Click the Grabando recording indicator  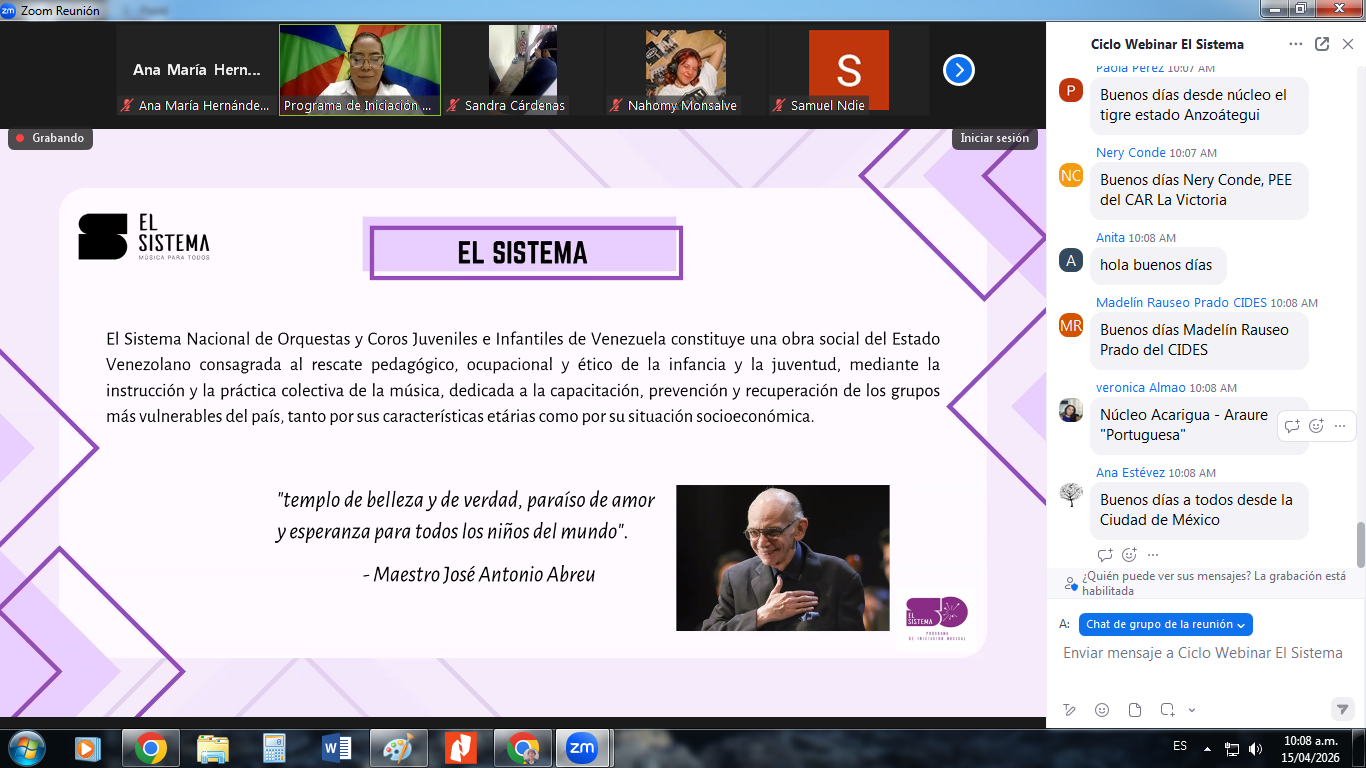pos(50,138)
